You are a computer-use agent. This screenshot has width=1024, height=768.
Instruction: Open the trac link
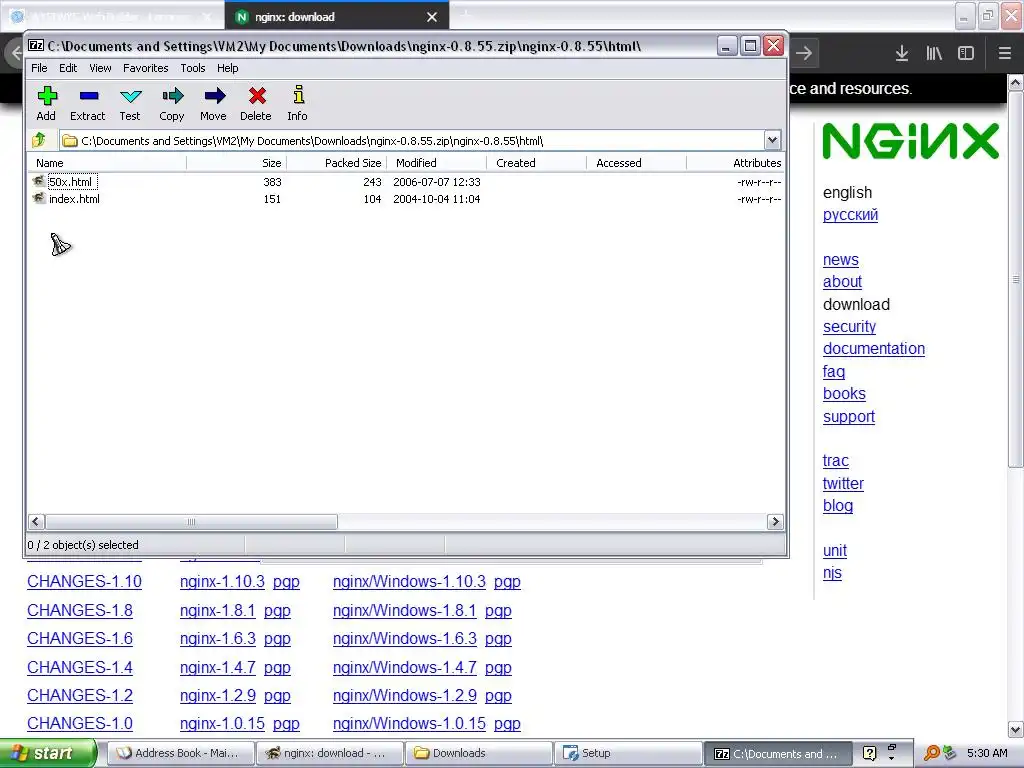836,461
